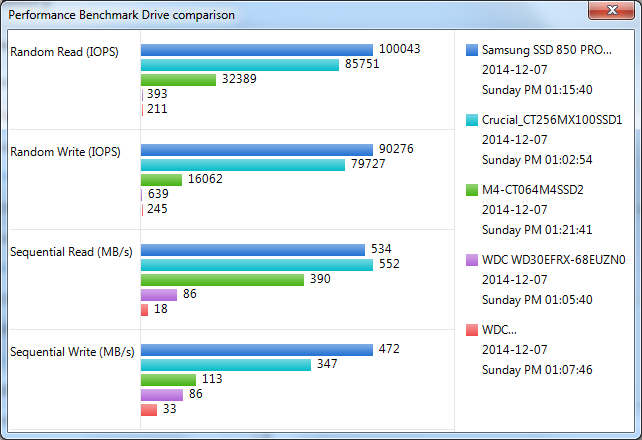The width and height of the screenshot is (642, 440).
Task: Select the Samsung SSD 850 PRO... legend label
Action: tap(547, 50)
